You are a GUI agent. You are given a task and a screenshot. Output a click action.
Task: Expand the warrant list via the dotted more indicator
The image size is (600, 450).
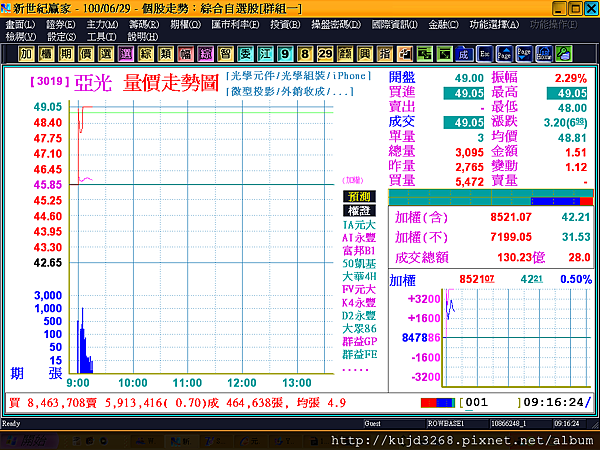pyautogui.click(x=355, y=370)
